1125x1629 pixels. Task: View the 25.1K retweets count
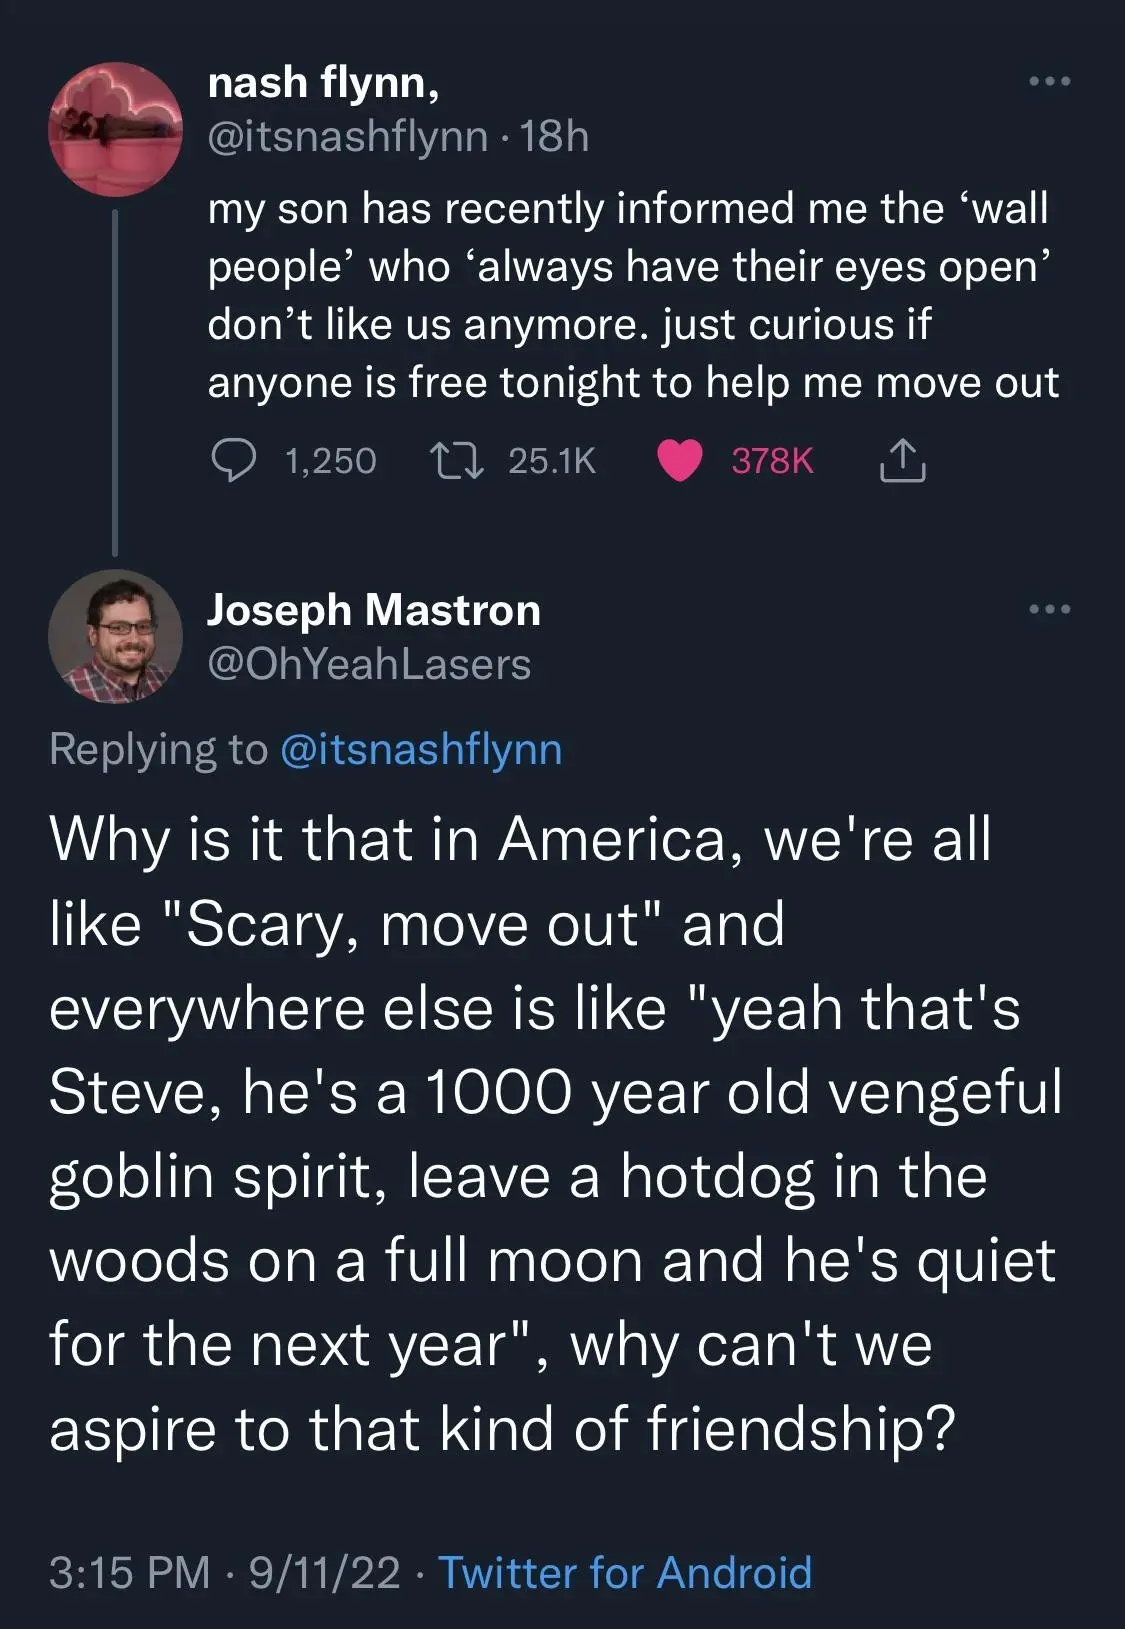coord(551,461)
